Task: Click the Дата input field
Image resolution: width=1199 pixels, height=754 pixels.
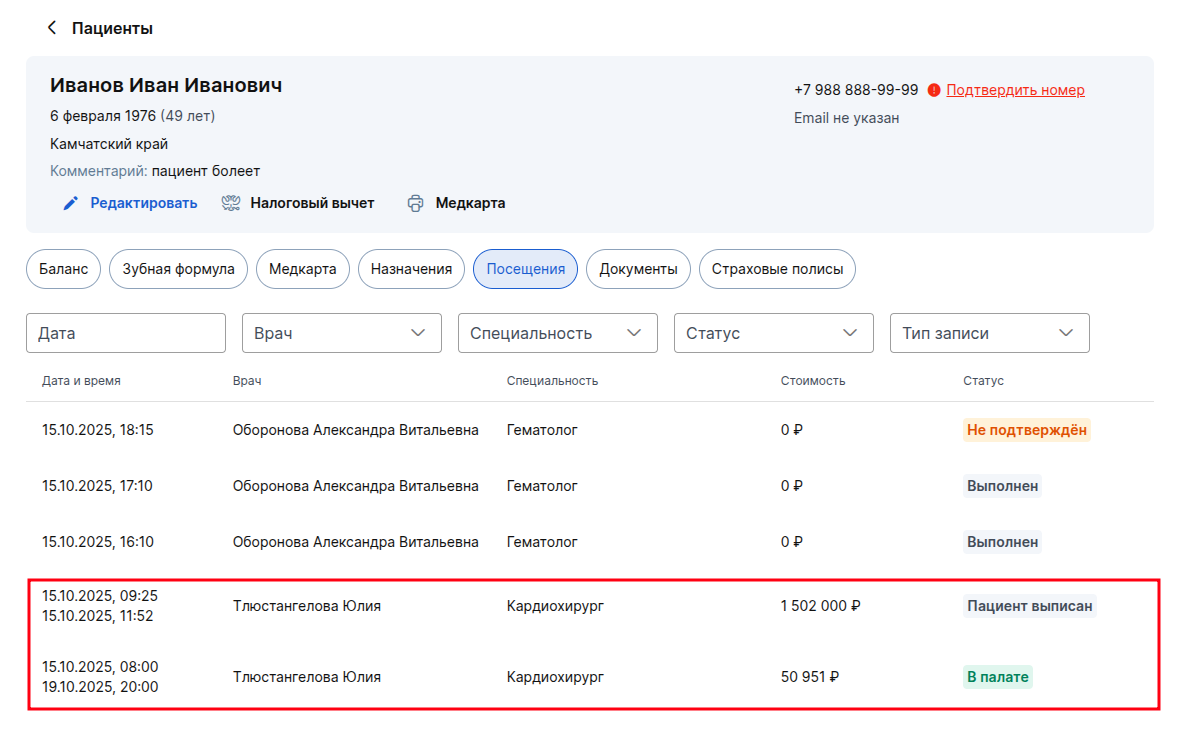Action: pyautogui.click(x=126, y=333)
